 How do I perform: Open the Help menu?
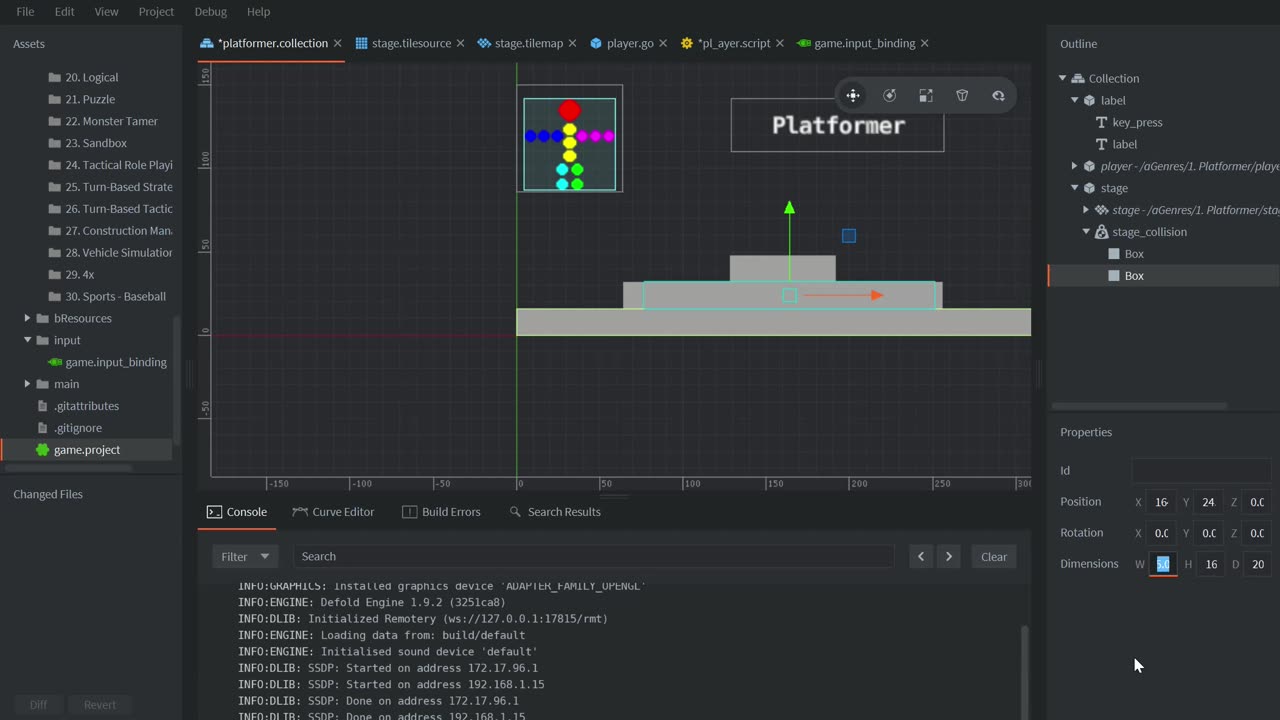click(x=258, y=12)
